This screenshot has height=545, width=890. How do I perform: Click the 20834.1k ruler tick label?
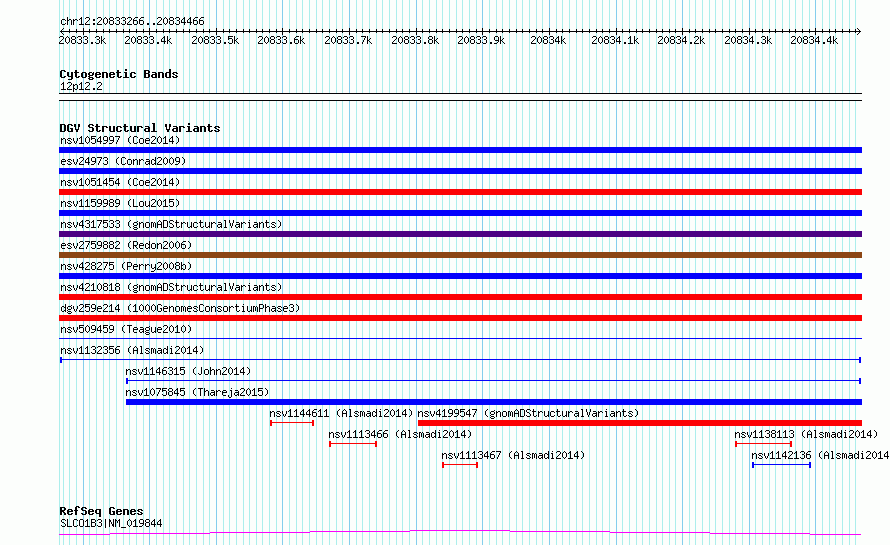615,40
